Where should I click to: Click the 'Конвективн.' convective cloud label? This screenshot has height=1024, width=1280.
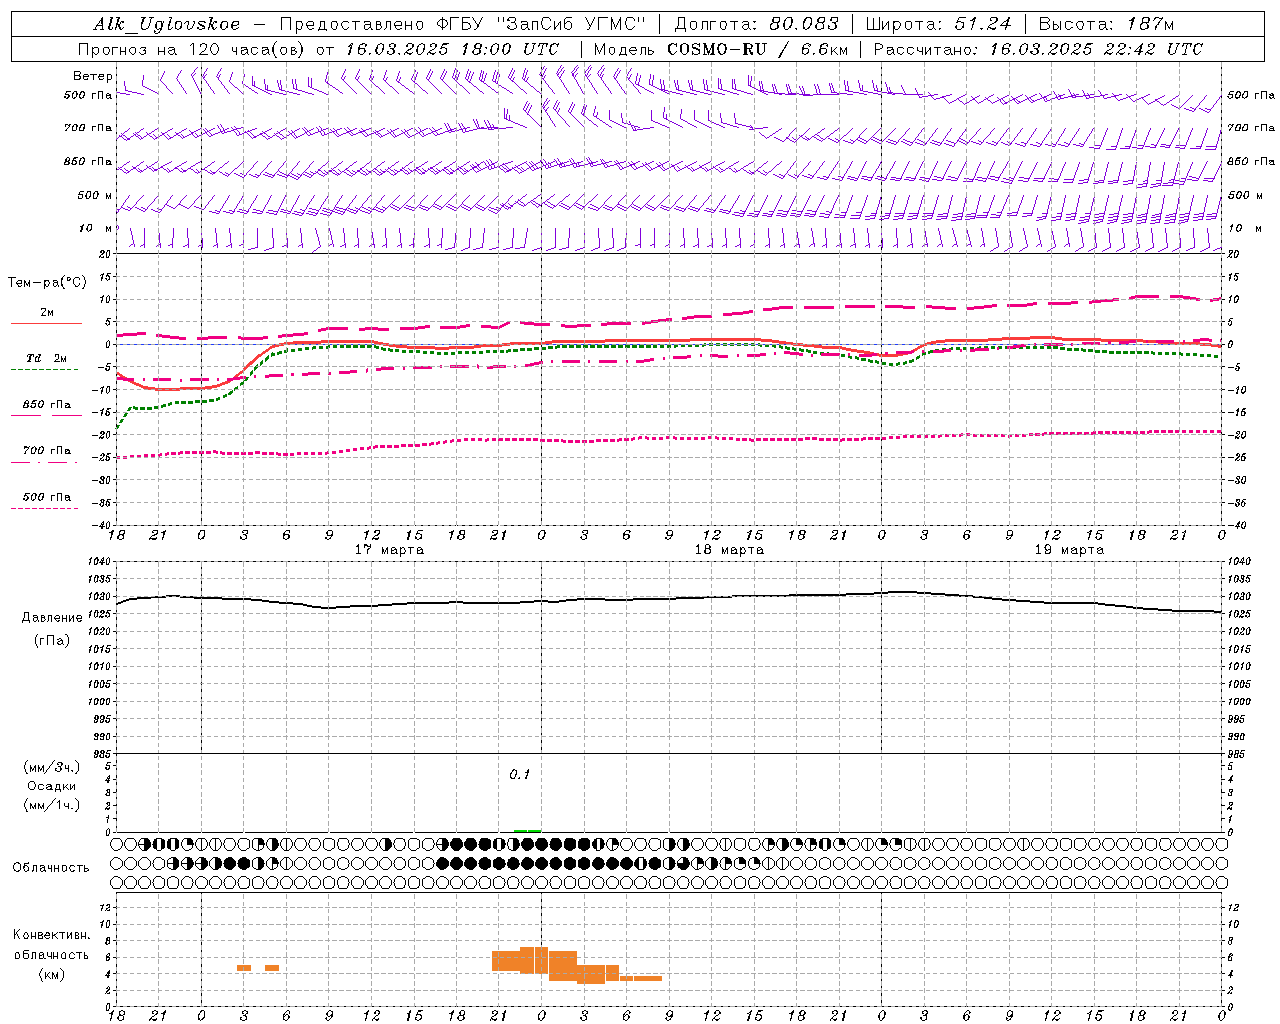(x=52, y=935)
